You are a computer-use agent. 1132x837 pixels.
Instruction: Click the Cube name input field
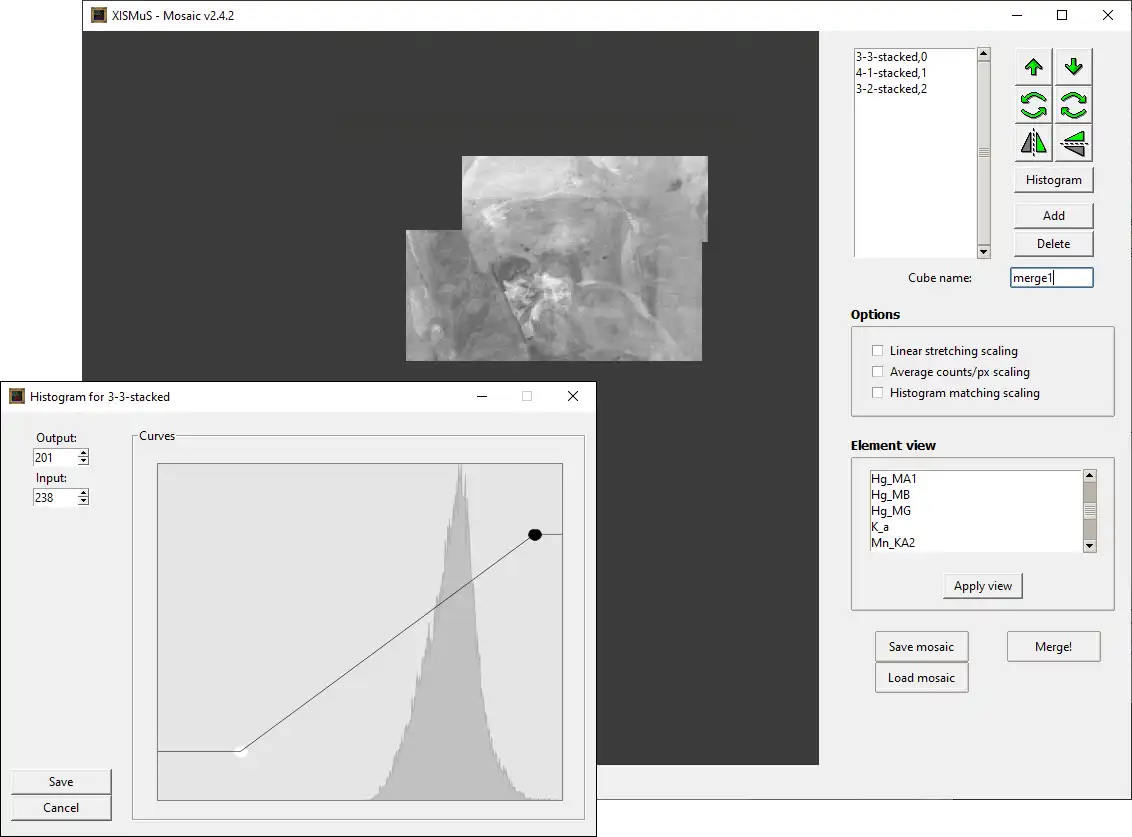coord(1051,277)
